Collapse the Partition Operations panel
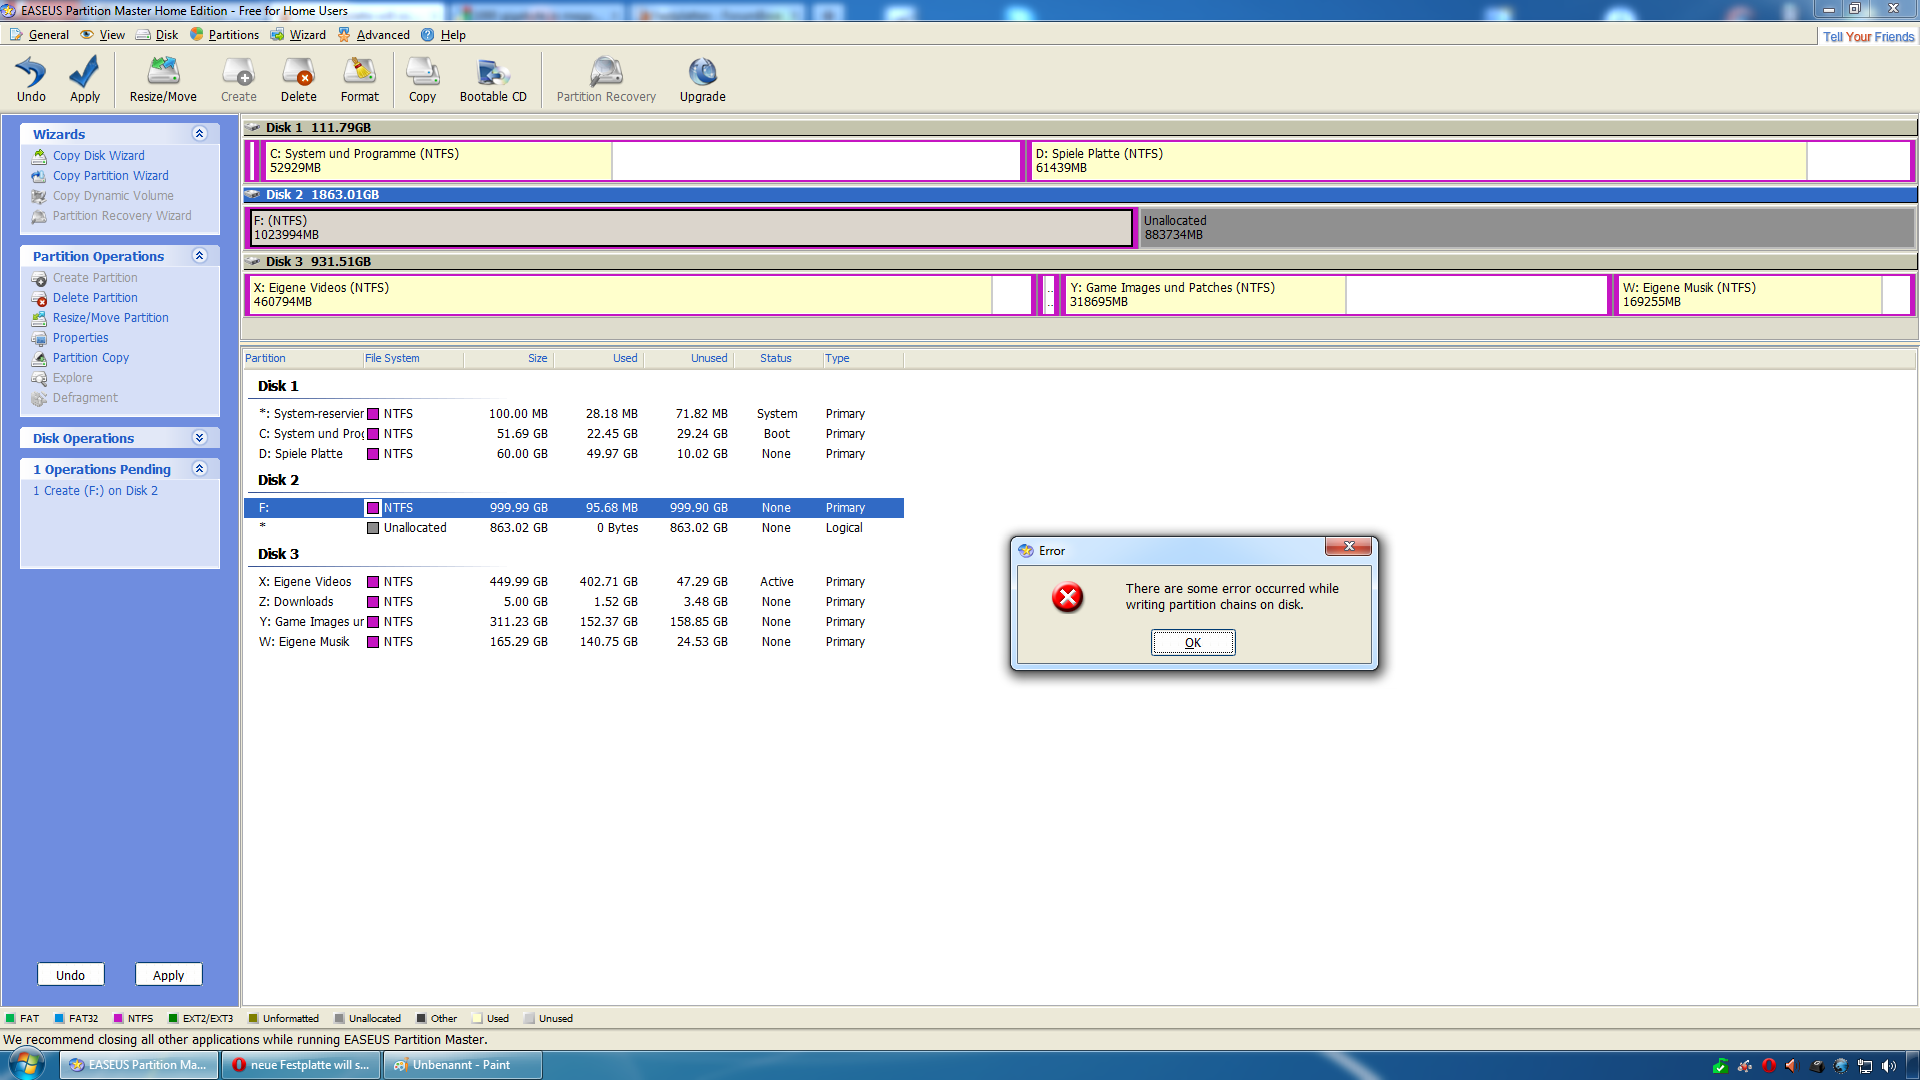 point(199,256)
